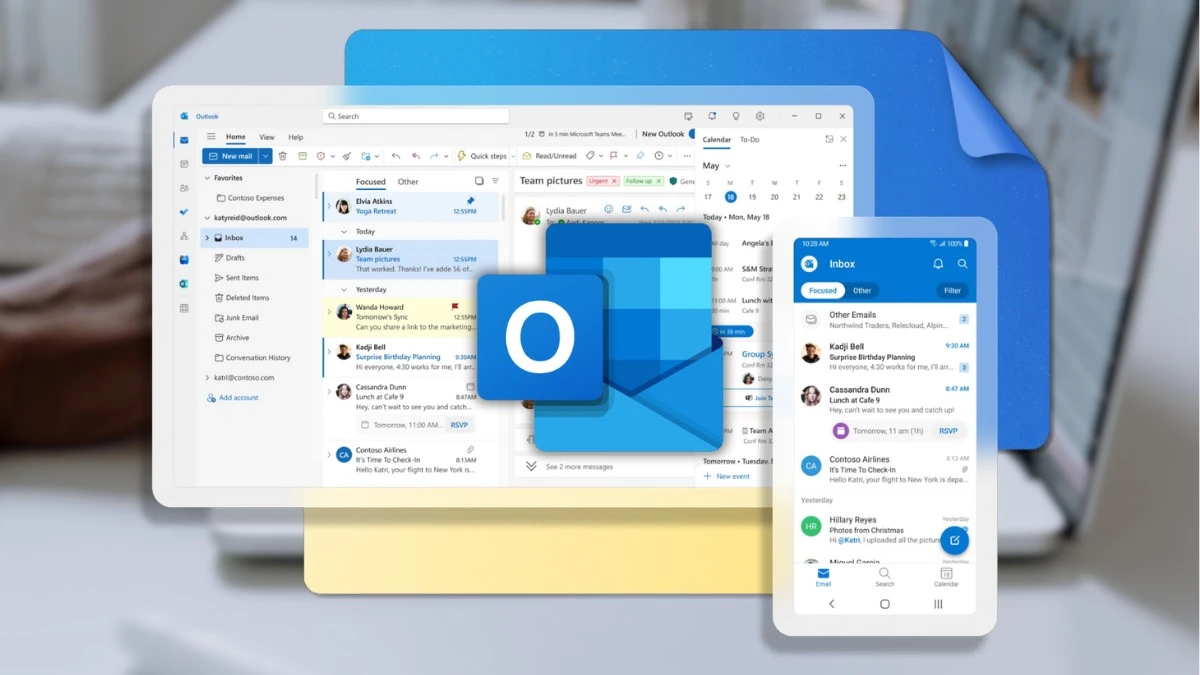Expand the New mail dropdown arrow
1200x675 pixels.
point(265,156)
